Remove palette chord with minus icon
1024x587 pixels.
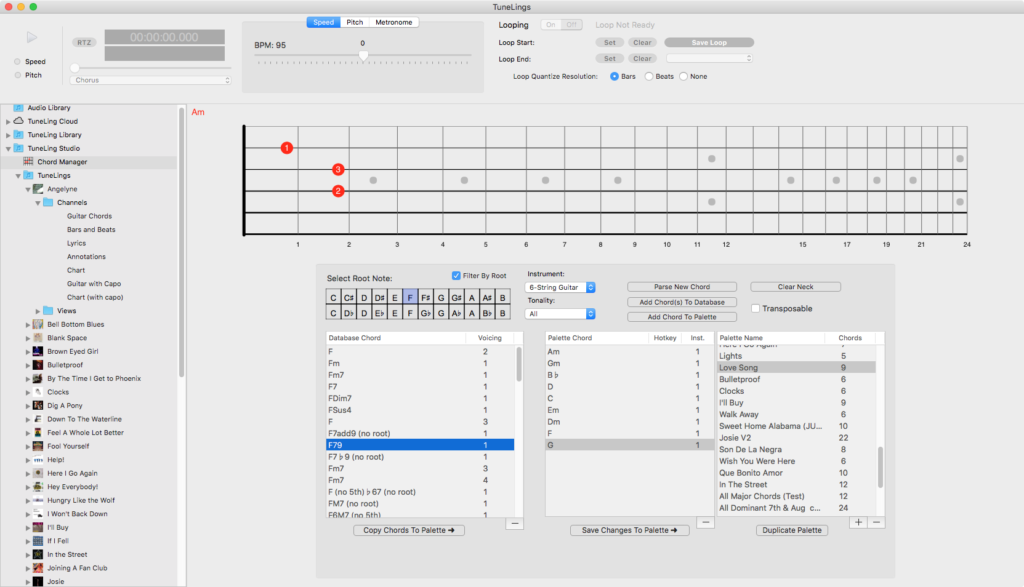click(705, 522)
